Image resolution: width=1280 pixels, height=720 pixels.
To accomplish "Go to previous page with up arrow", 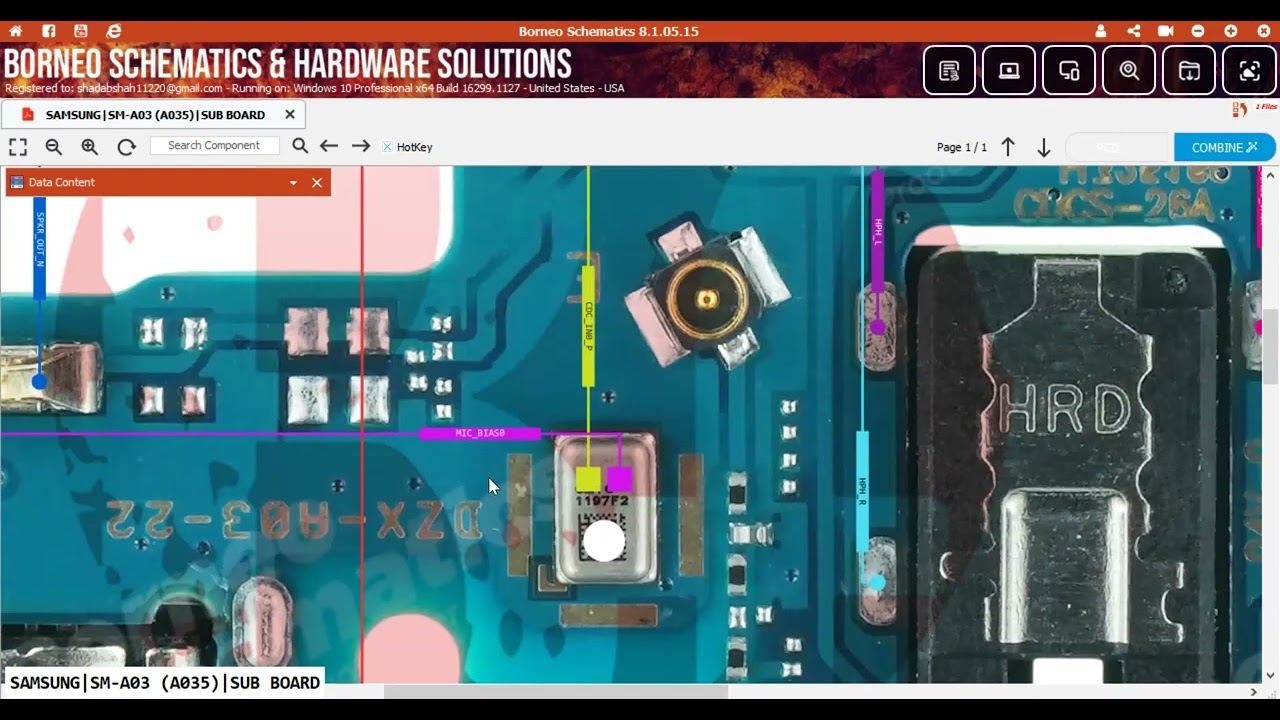I will [1008, 147].
